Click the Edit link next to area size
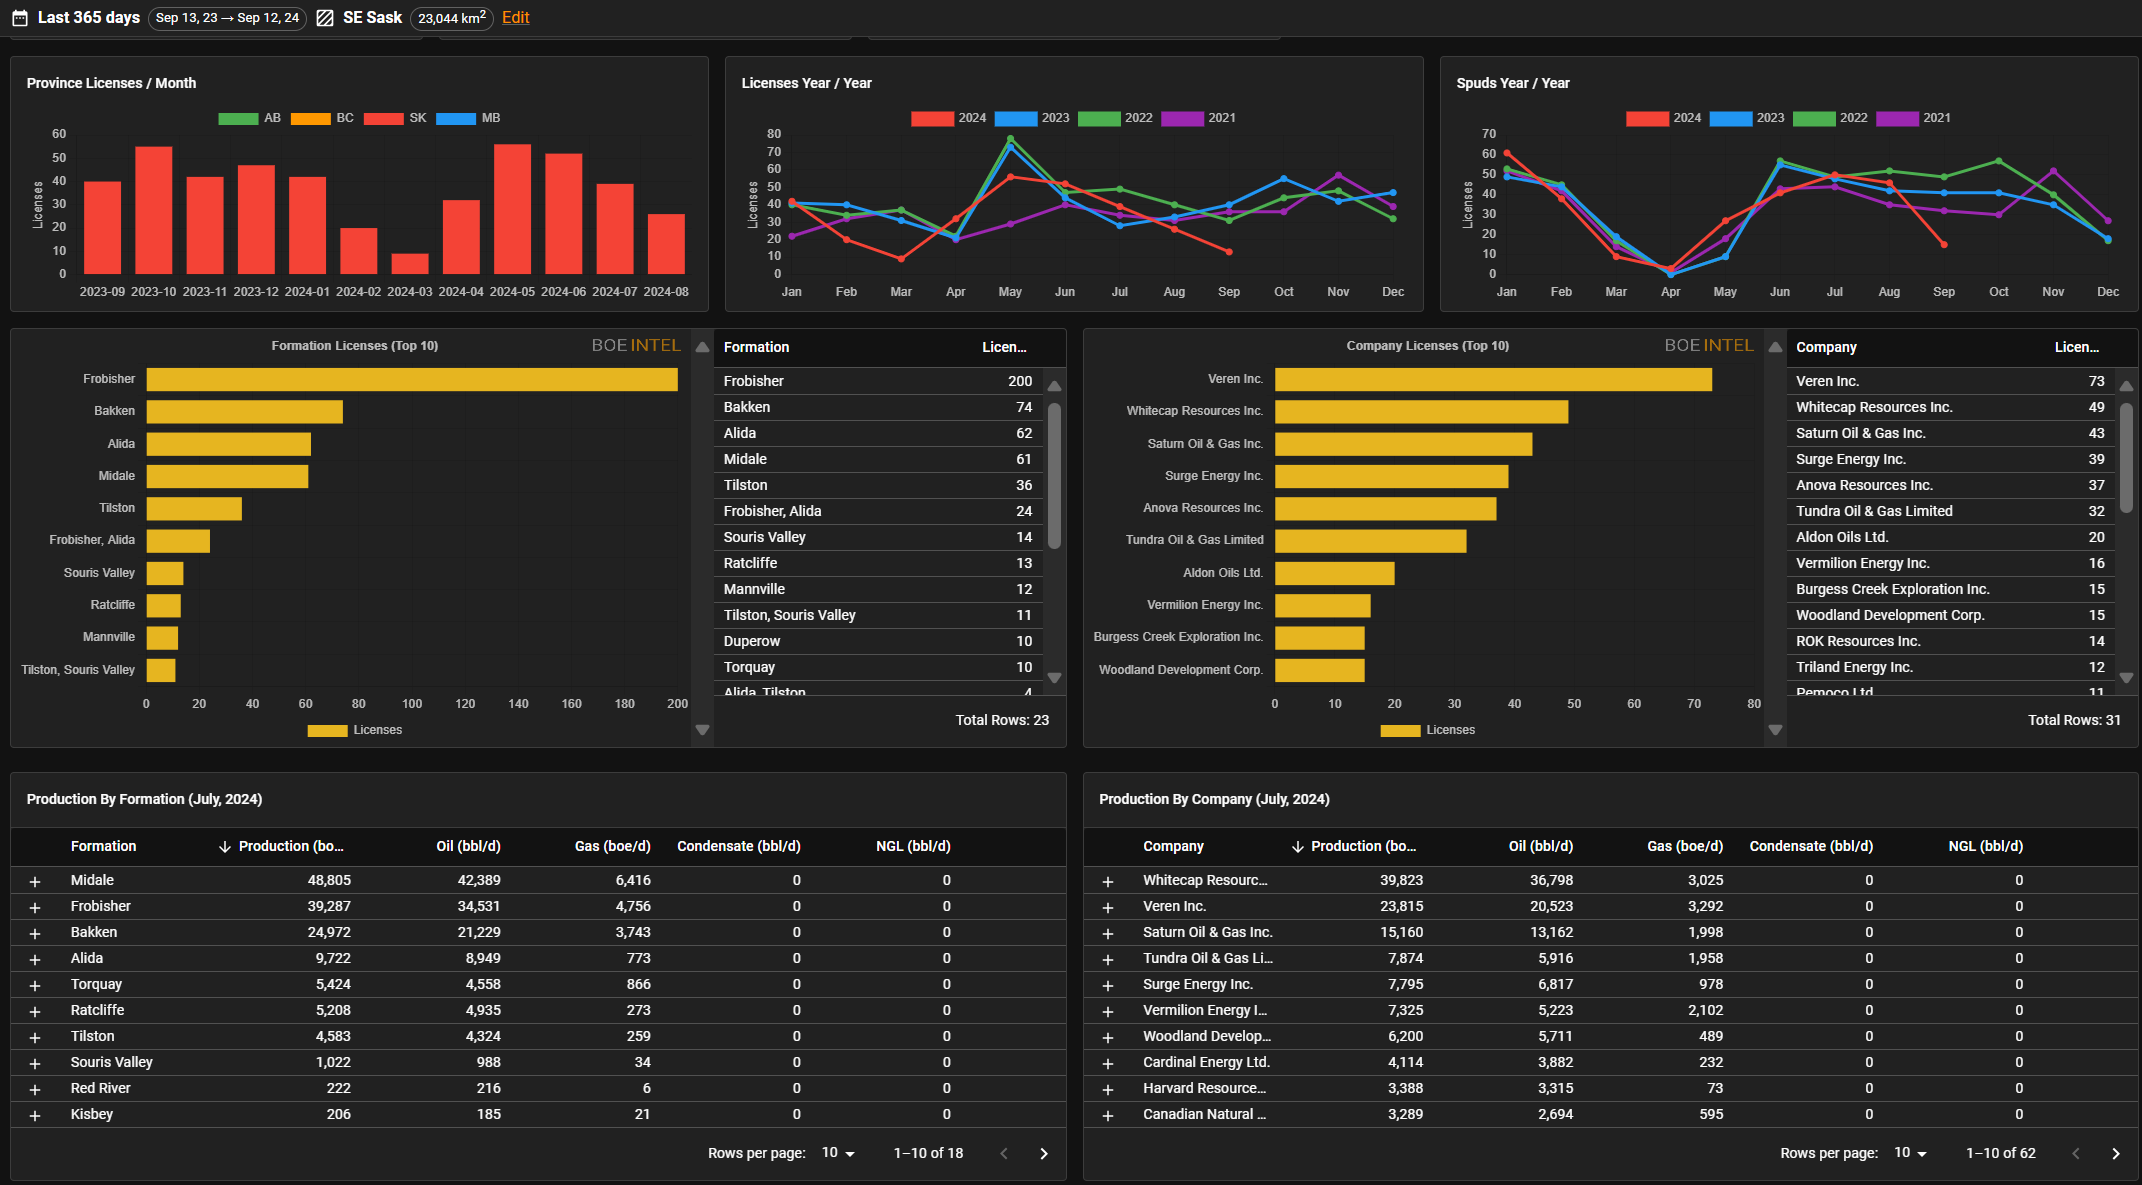 515,18
